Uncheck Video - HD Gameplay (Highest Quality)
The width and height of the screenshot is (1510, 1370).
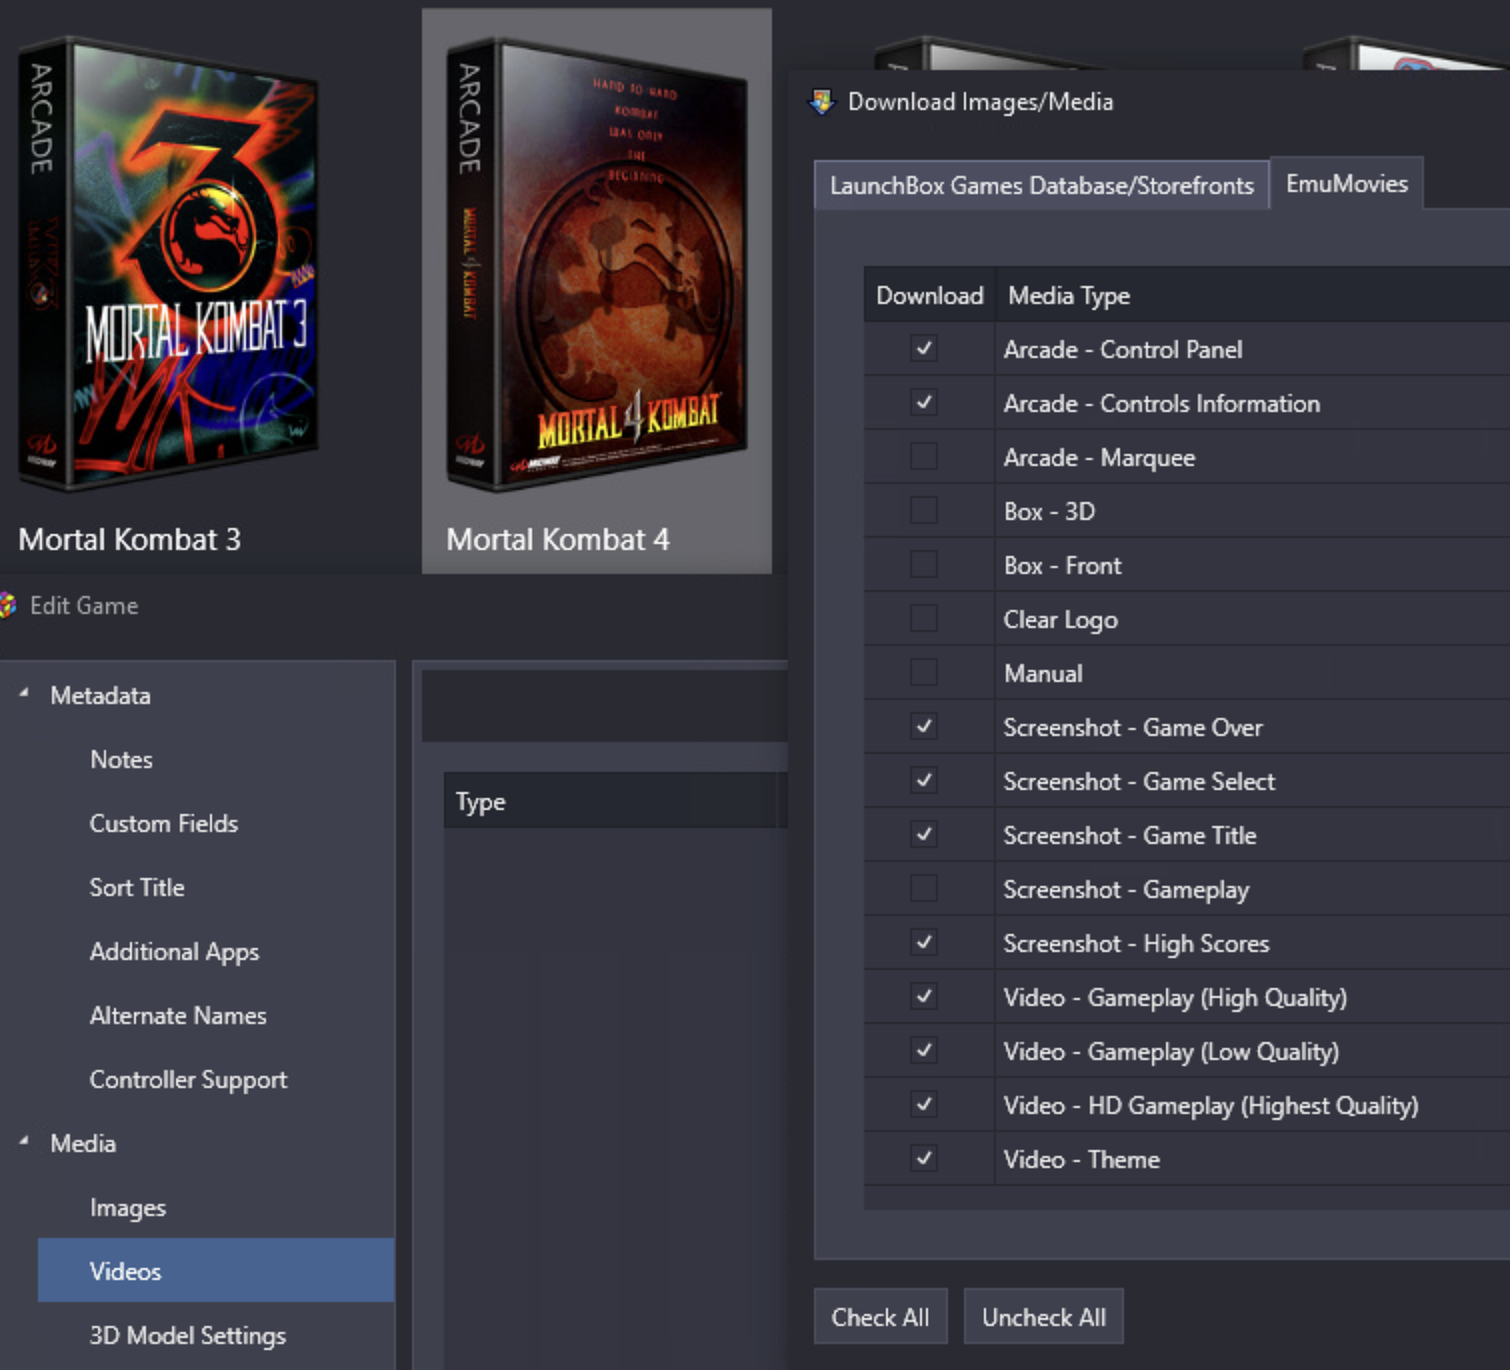pos(924,1105)
